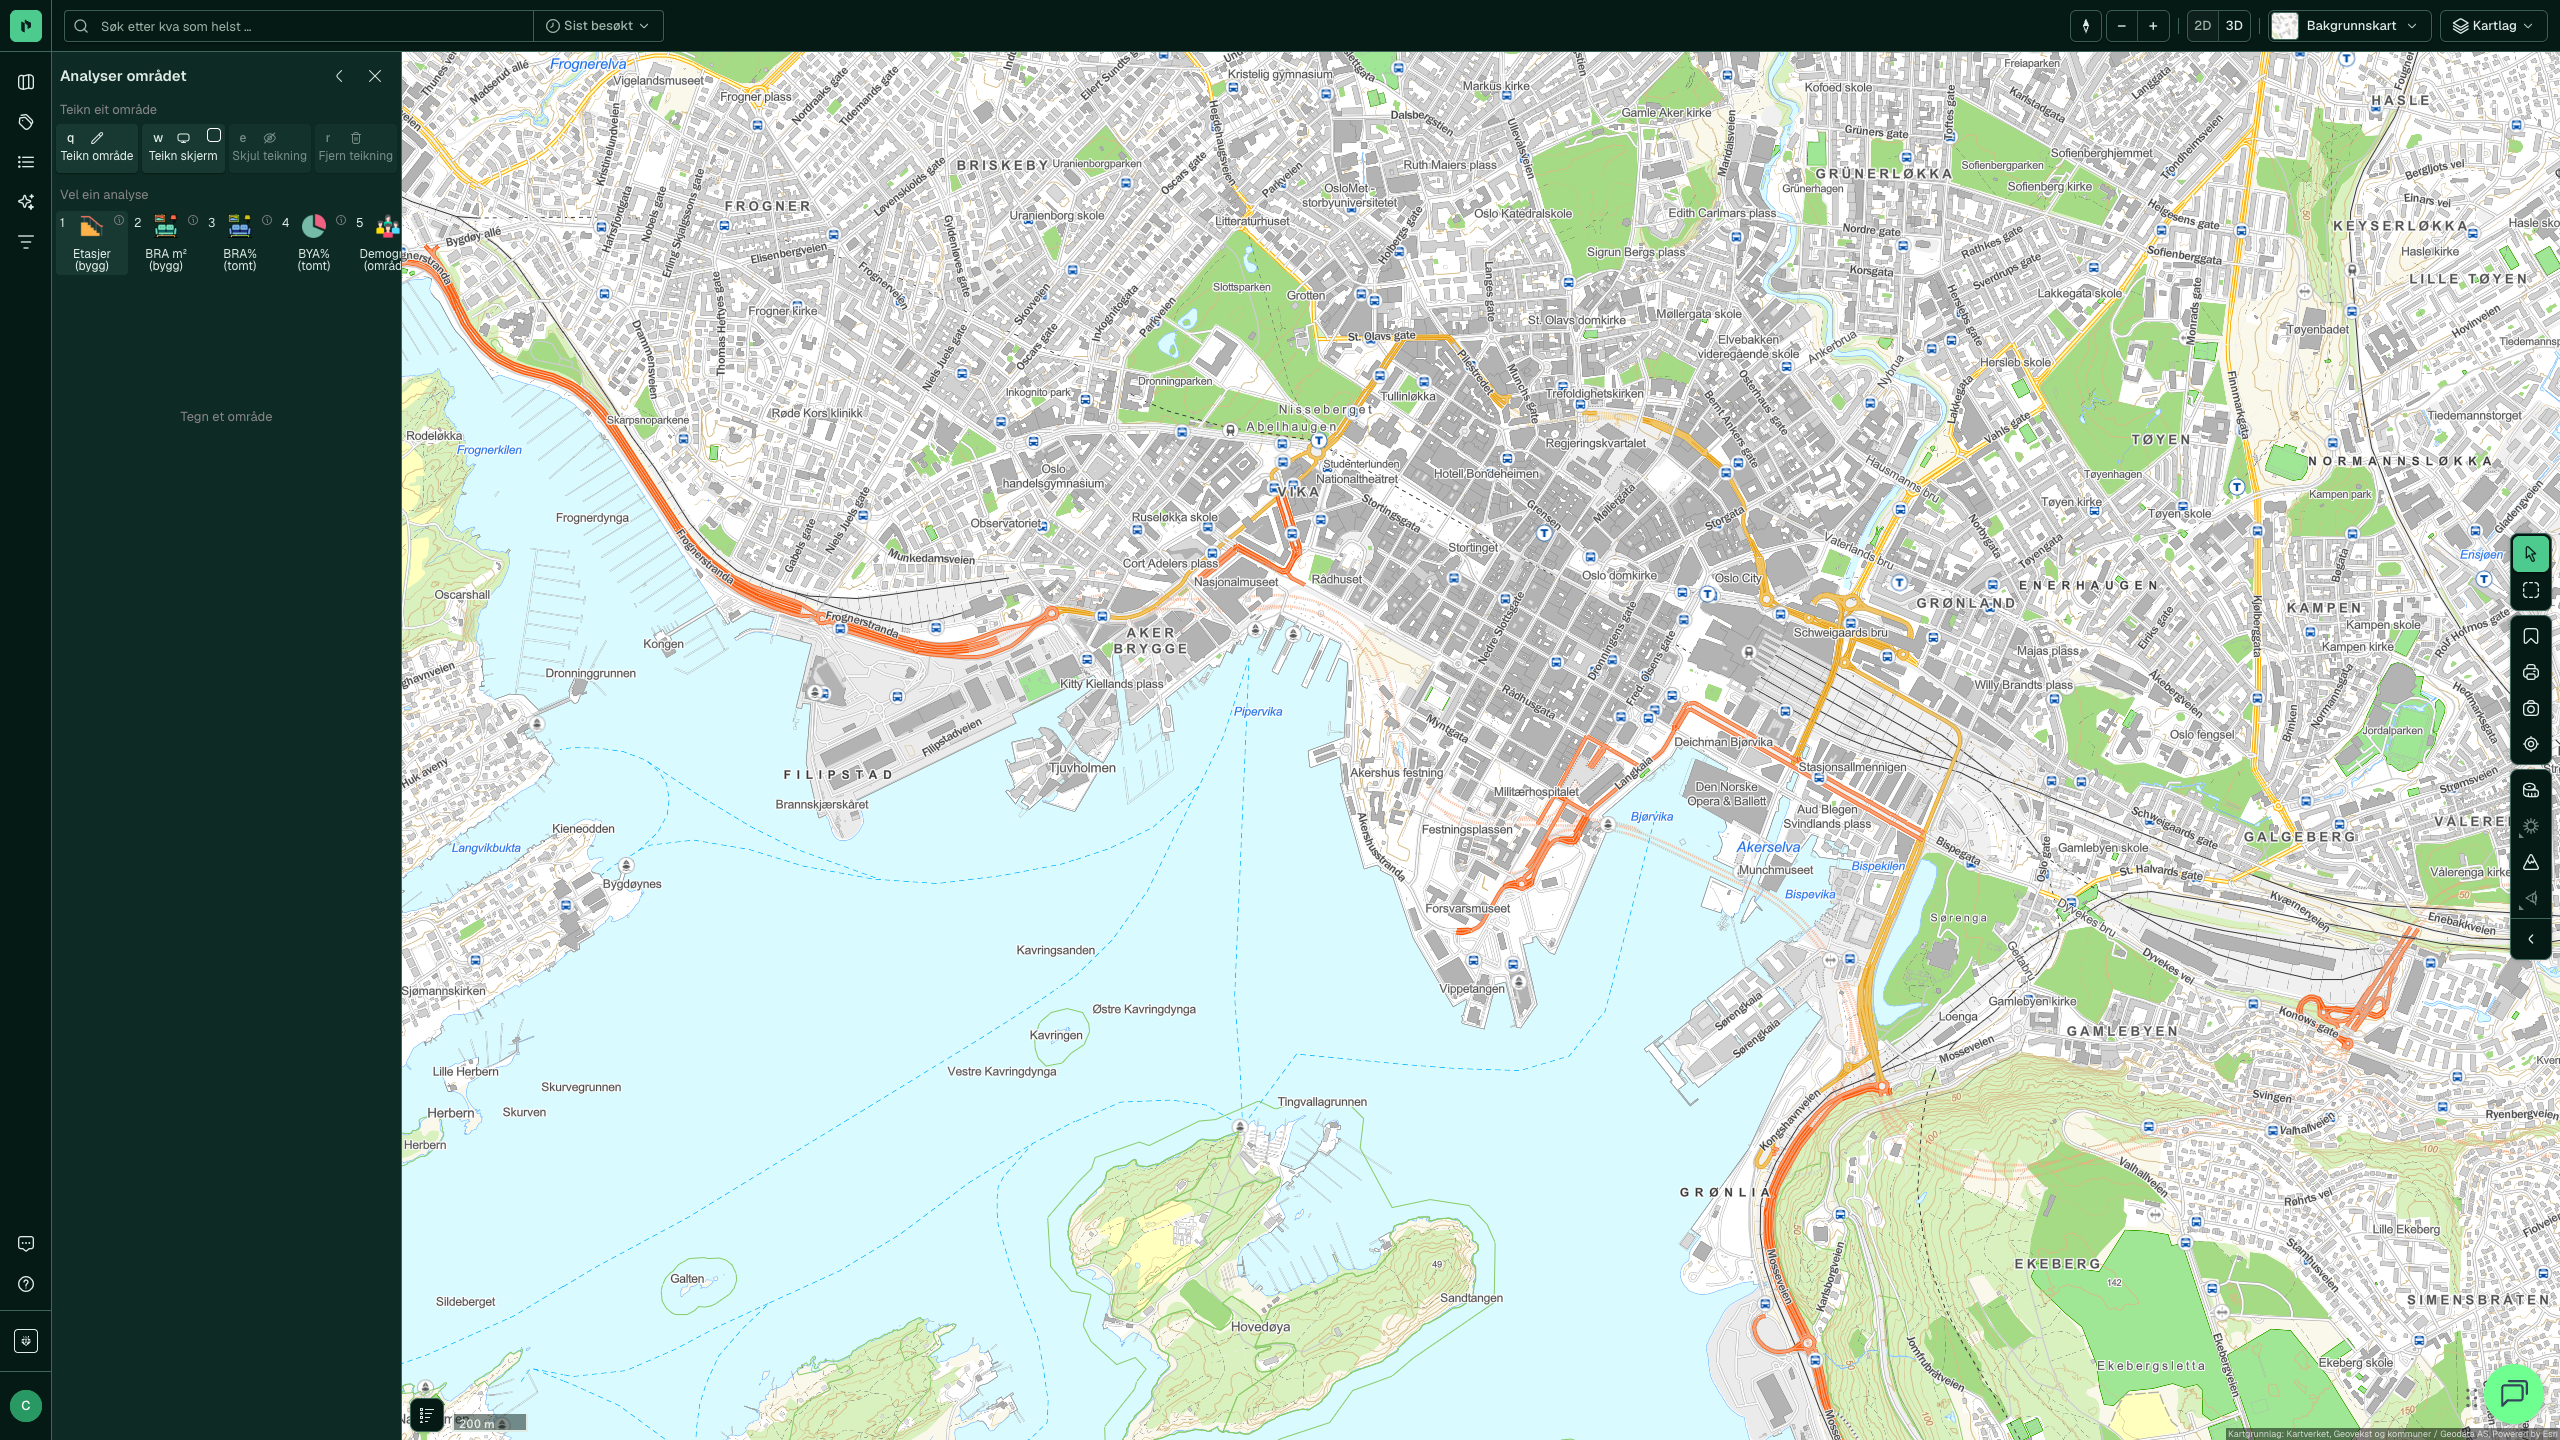Open the chat bubble support widget
The image size is (2560, 1440).
(x=2513, y=1393)
